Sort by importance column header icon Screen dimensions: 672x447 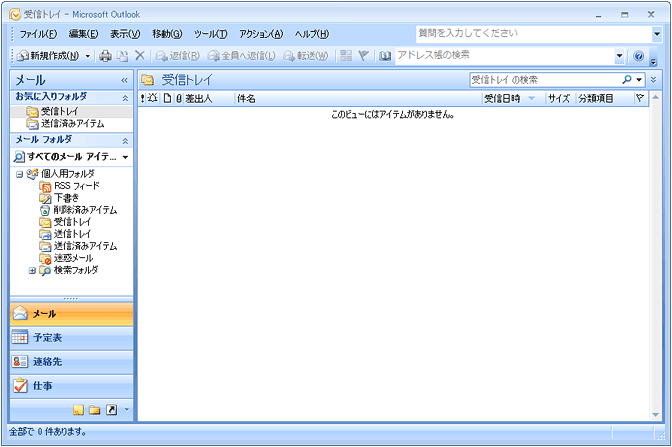143,99
